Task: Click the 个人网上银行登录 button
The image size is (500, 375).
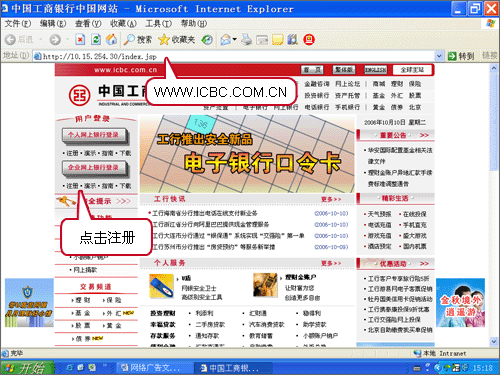Action: point(94,135)
